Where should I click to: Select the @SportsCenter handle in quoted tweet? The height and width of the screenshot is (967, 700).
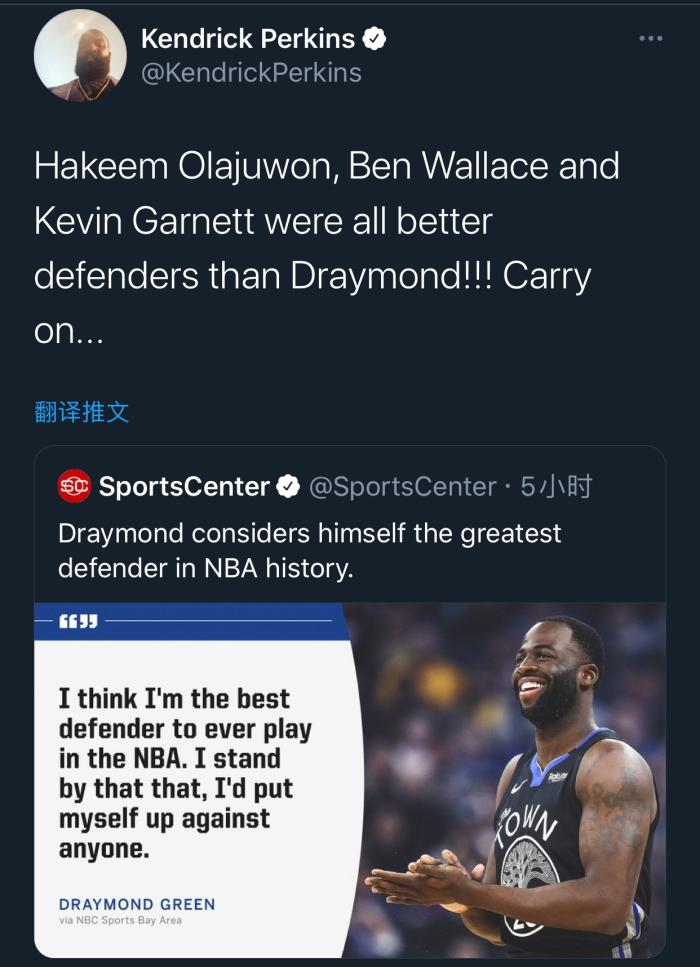click(x=402, y=487)
